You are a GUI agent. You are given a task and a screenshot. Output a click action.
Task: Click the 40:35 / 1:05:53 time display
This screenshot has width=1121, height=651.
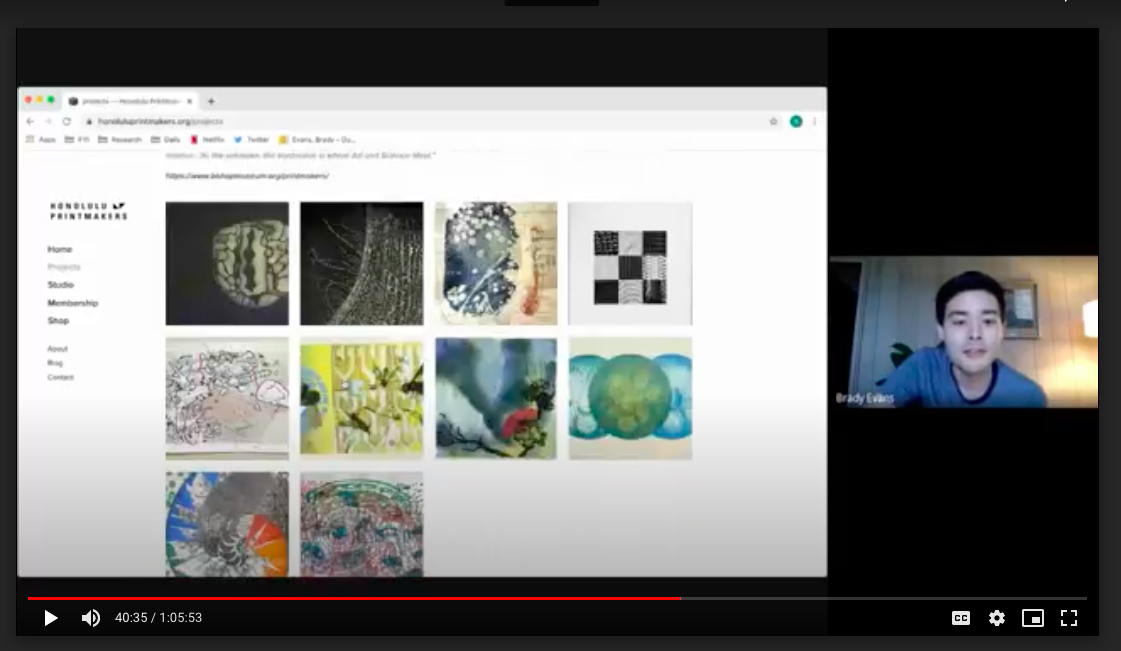point(159,617)
